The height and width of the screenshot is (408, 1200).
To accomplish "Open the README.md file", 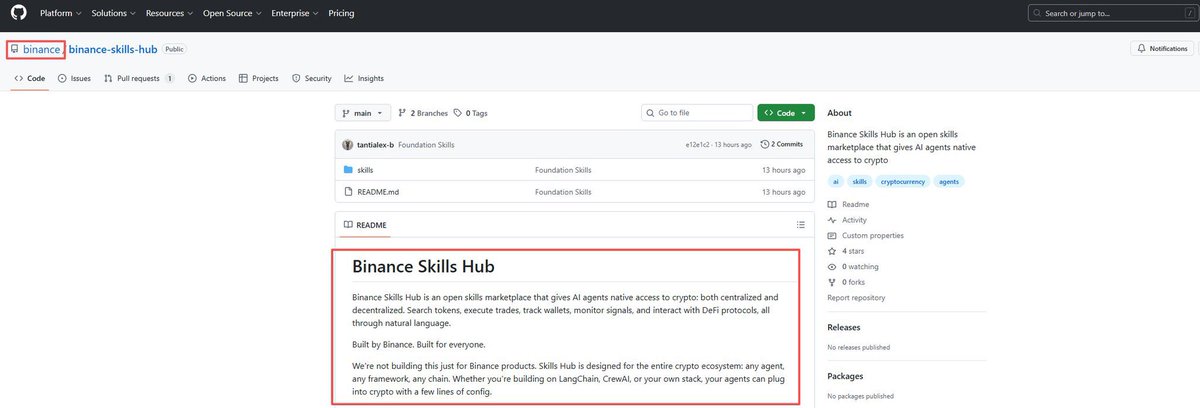I will click(378, 192).
